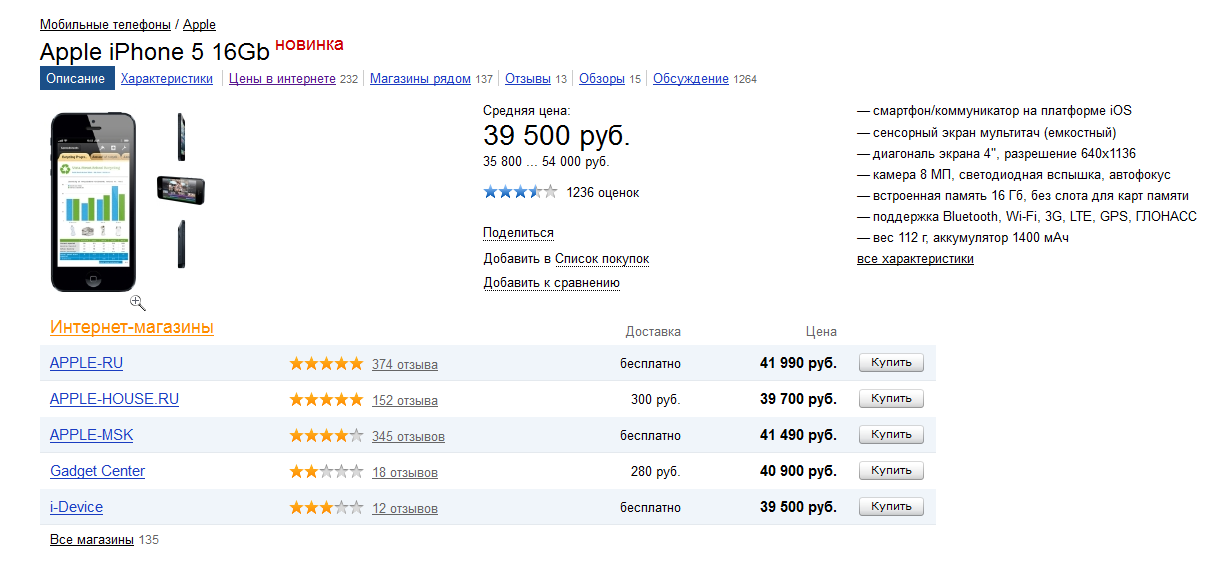Screen dimensions: 1220x572
Task: Open the Поделиться share link
Action: (518, 233)
